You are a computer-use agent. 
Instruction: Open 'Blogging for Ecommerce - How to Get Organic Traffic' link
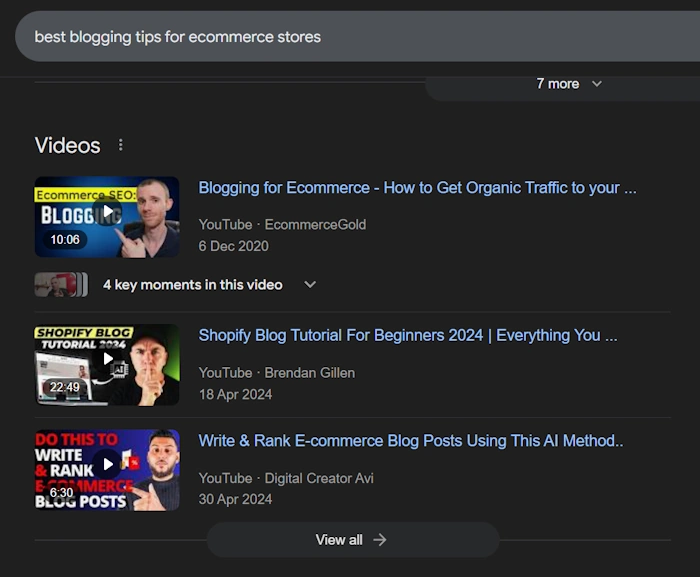click(417, 188)
